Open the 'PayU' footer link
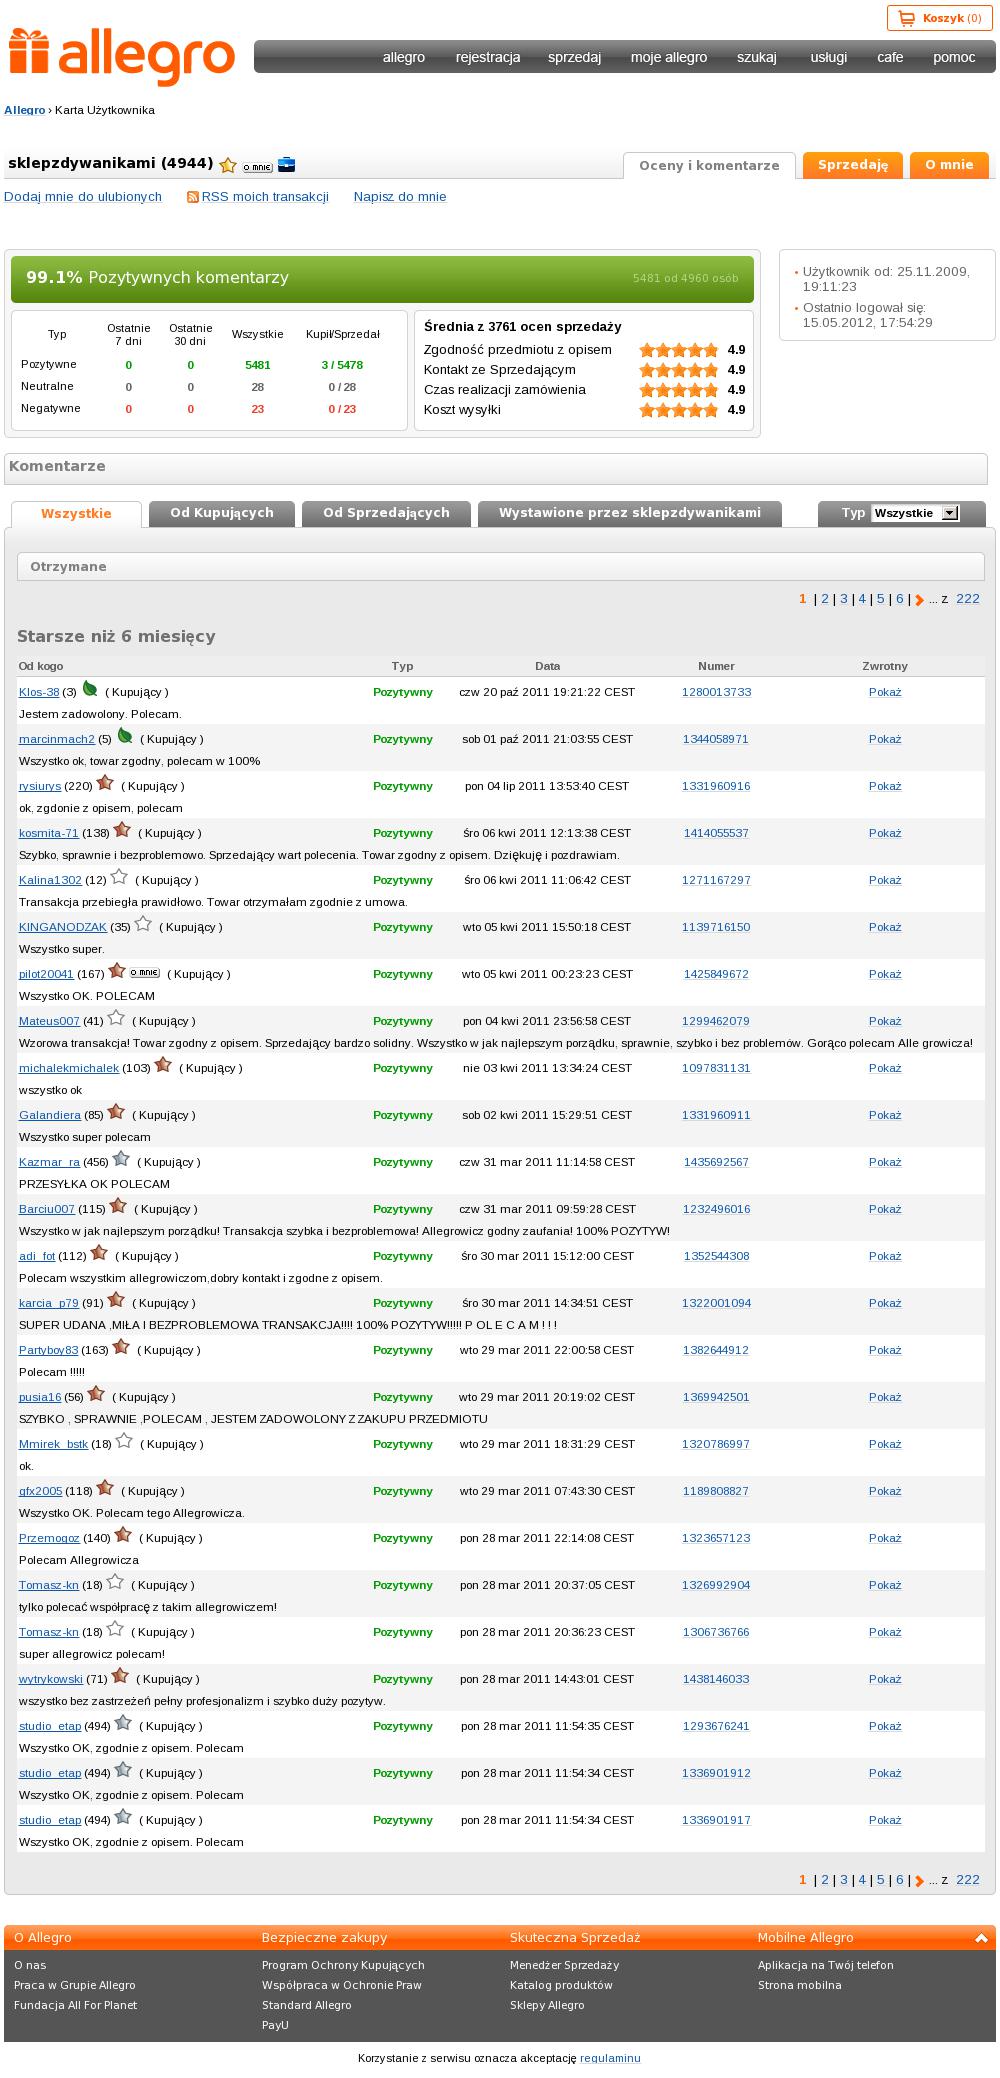 click(x=275, y=2025)
